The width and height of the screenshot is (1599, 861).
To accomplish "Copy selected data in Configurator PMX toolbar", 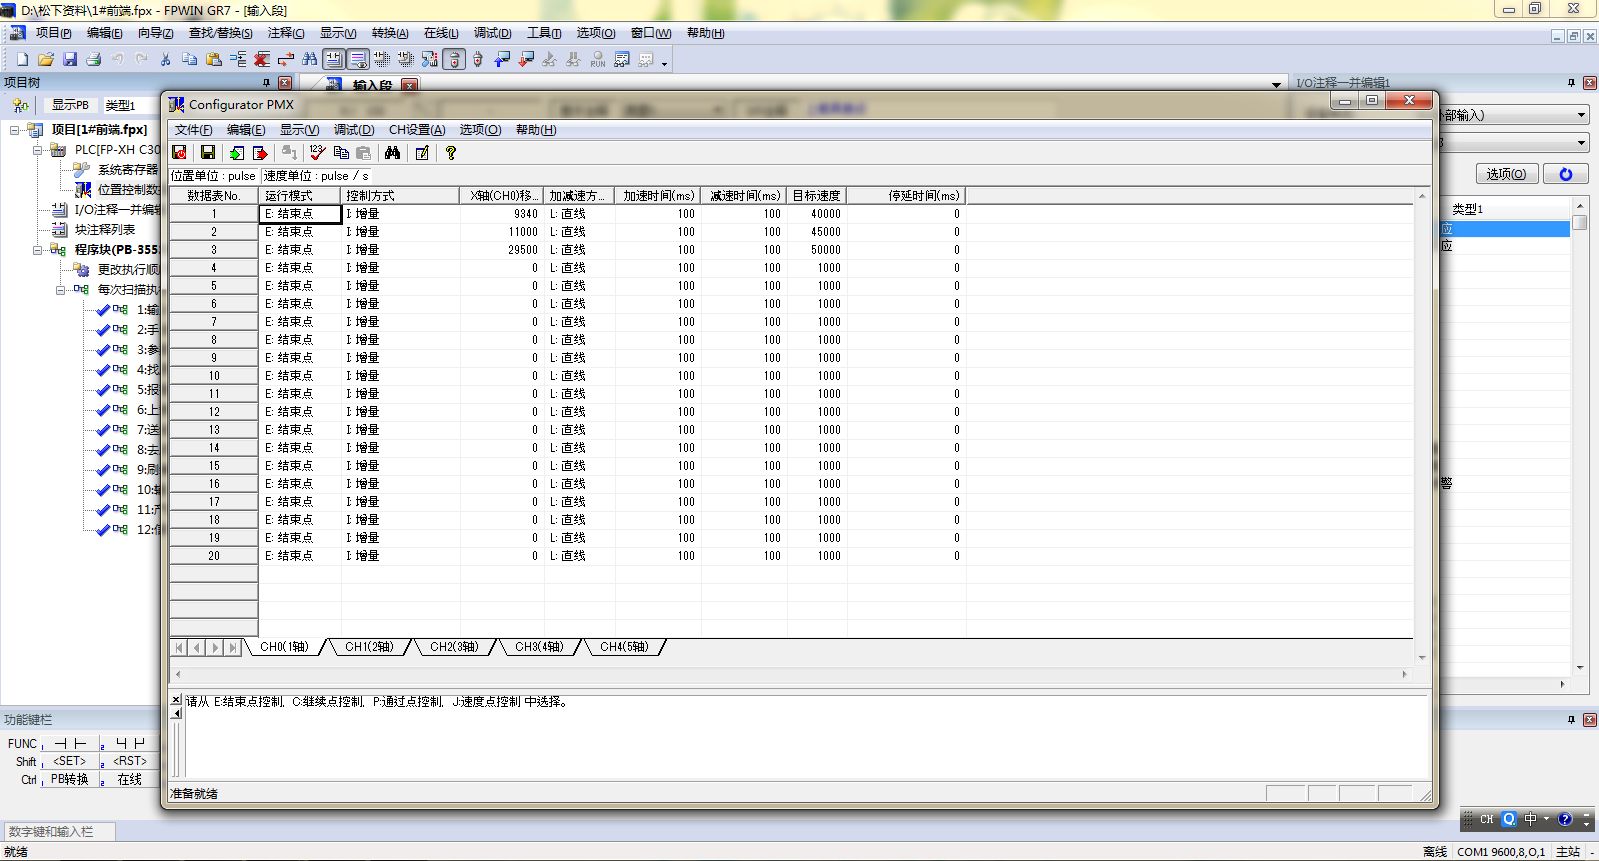I will pos(341,152).
